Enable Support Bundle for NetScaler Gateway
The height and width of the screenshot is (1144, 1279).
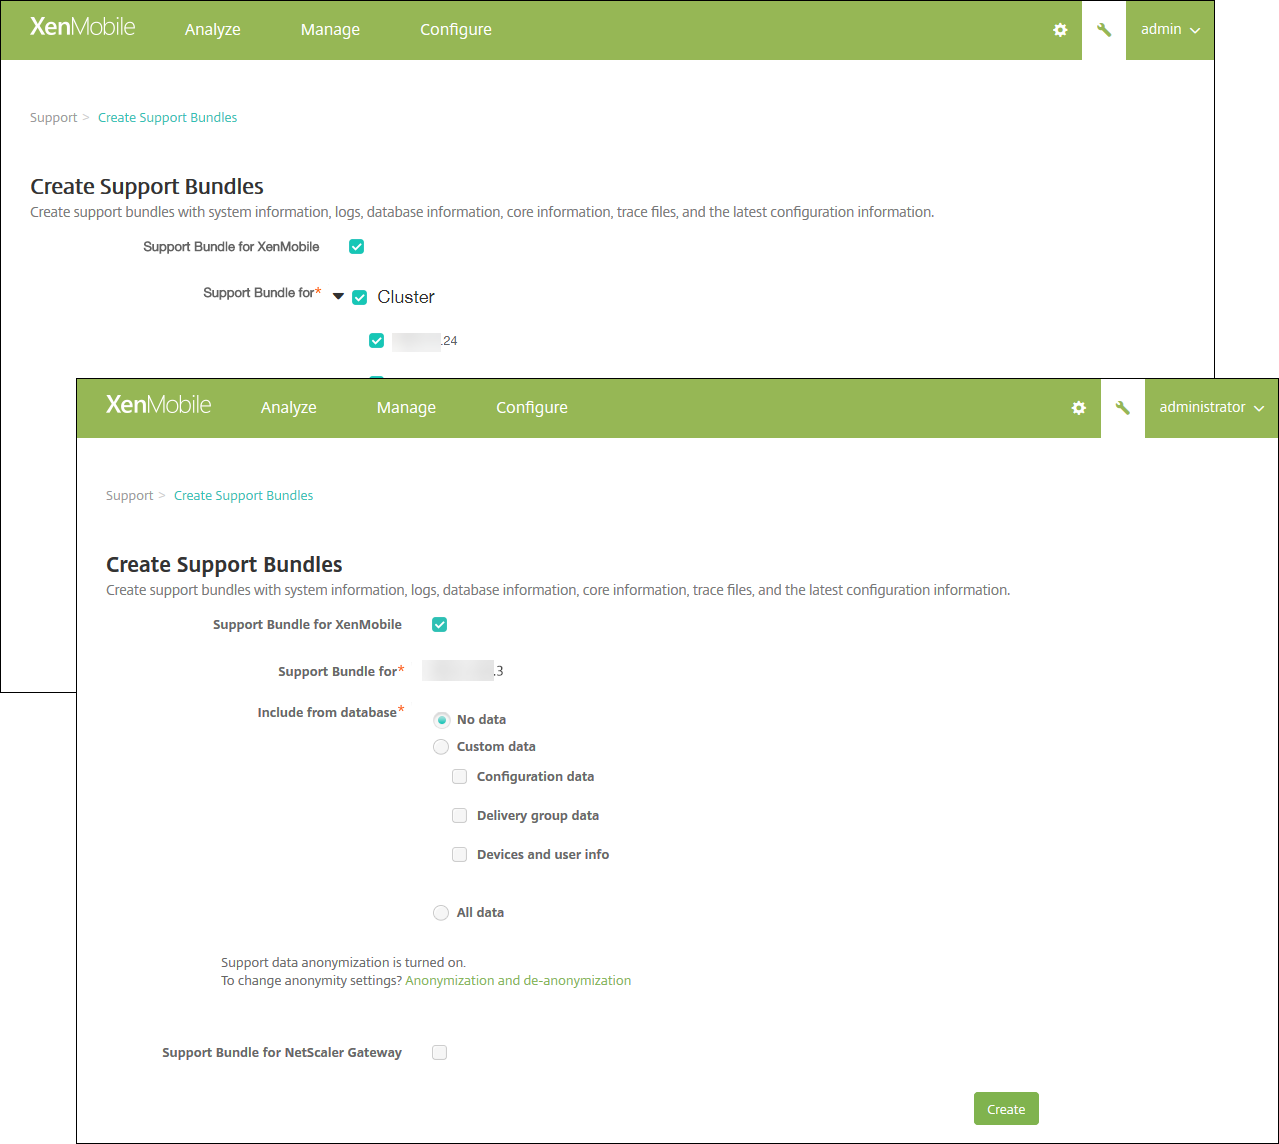coord(439,1053)
